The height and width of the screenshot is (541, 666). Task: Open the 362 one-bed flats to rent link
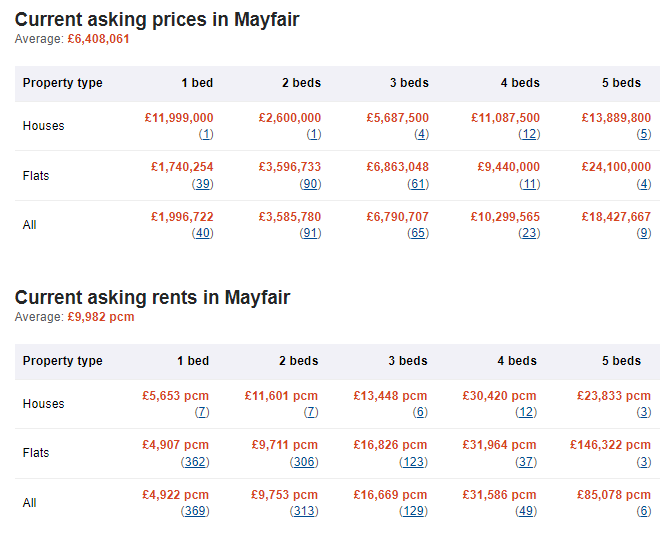pyautogui.click(x=195, y=462)
